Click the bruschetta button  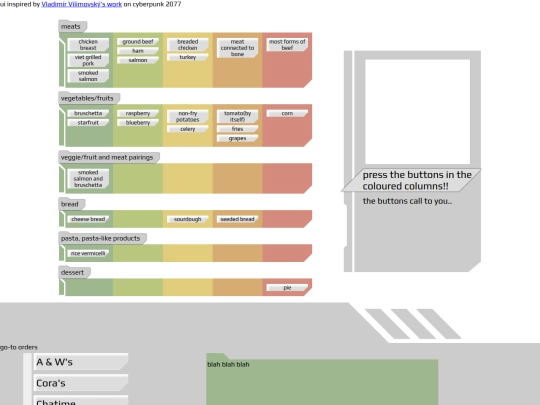(88, 113)
